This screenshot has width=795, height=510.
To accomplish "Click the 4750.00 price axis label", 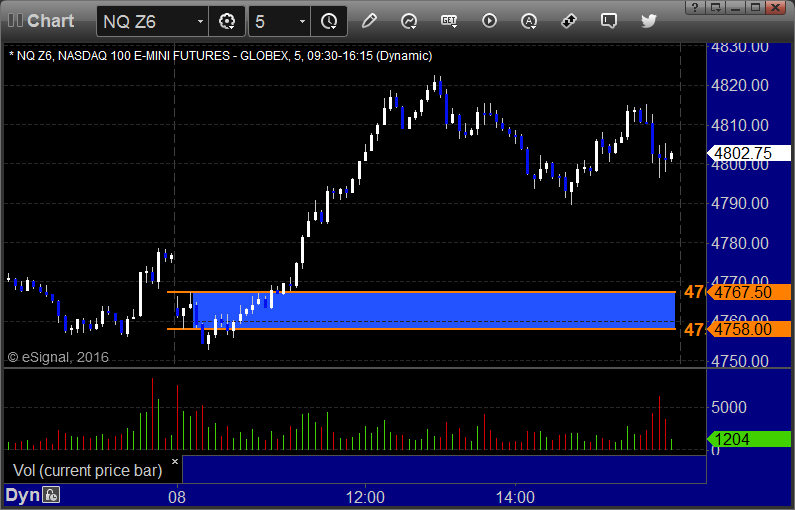I will pyautogui.click(x=740, y=361).
